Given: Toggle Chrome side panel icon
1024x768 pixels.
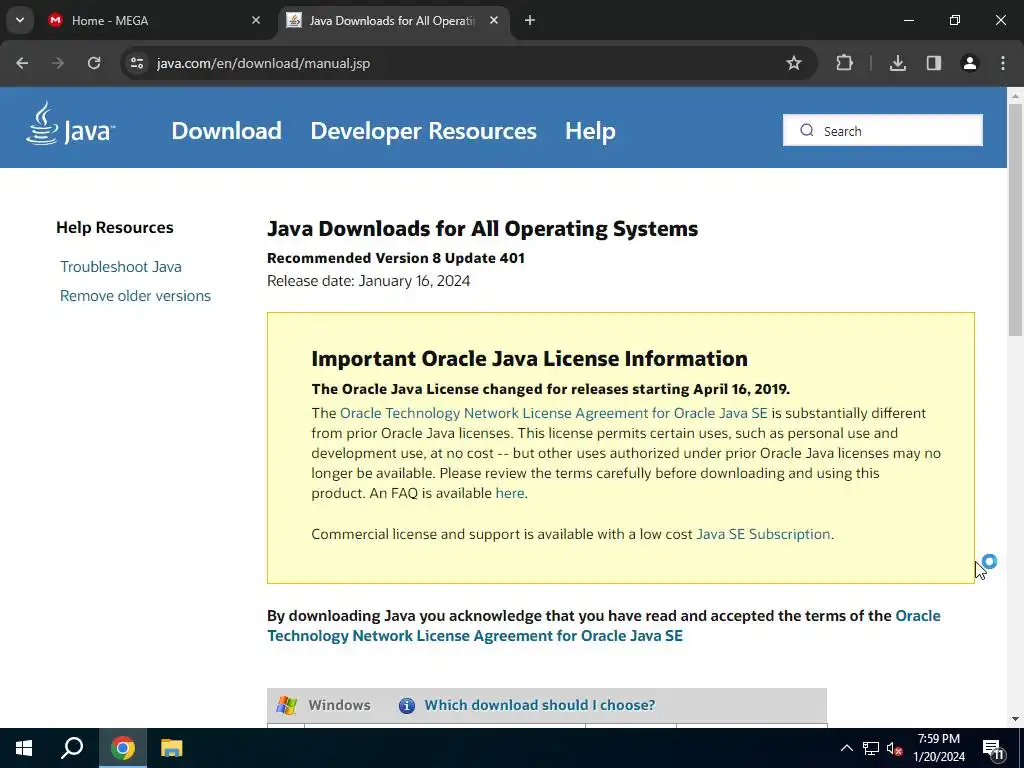Looking at the screenshot, I should [x=934, y=63].
